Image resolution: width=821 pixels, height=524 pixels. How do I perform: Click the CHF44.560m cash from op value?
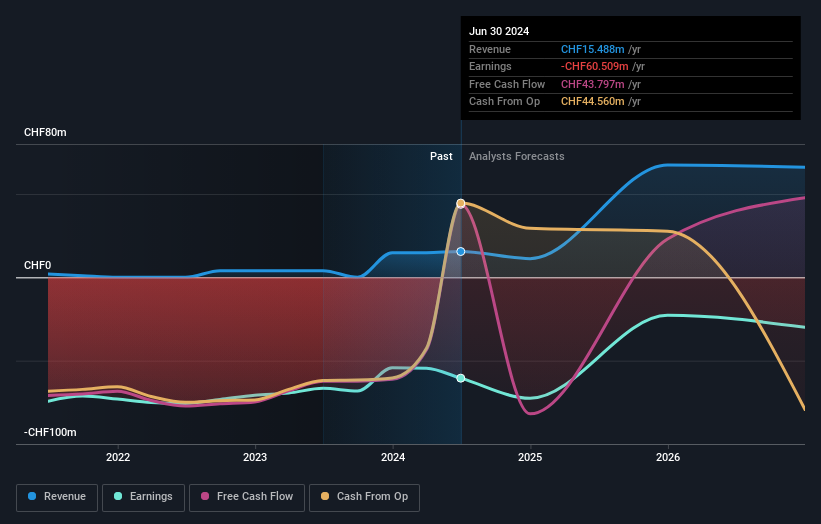pyautogui.click(x=593, y=102)
